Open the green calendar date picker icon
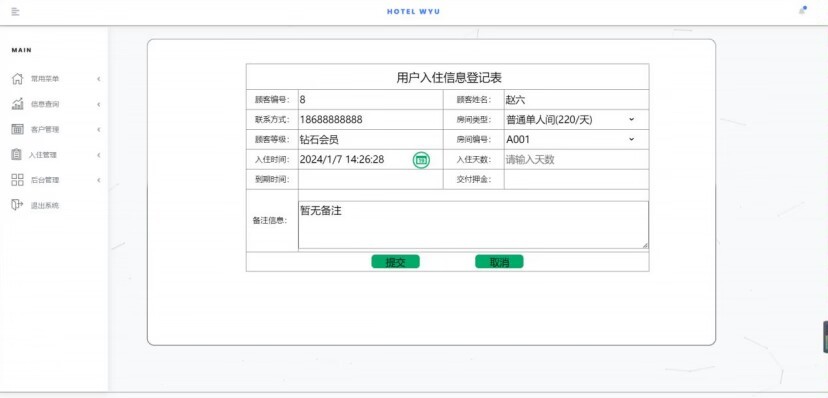The height and width of the screenshot is (398, 828). [421, 159]
